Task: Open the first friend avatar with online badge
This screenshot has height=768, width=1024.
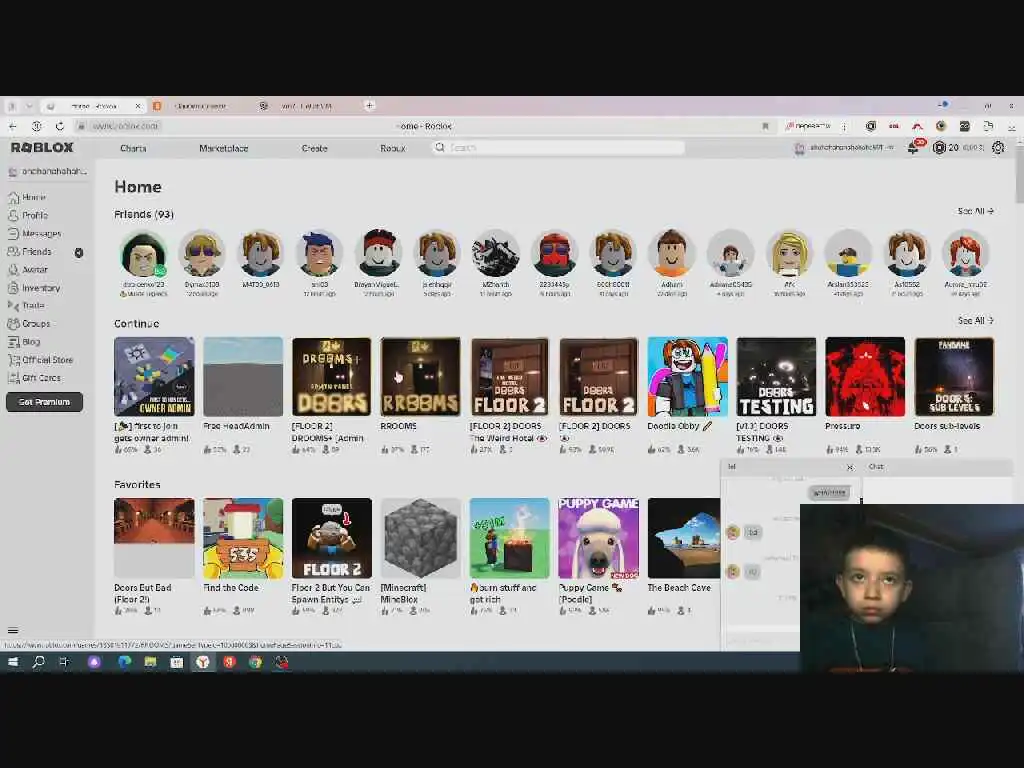Action: click(x=144, y=254)
